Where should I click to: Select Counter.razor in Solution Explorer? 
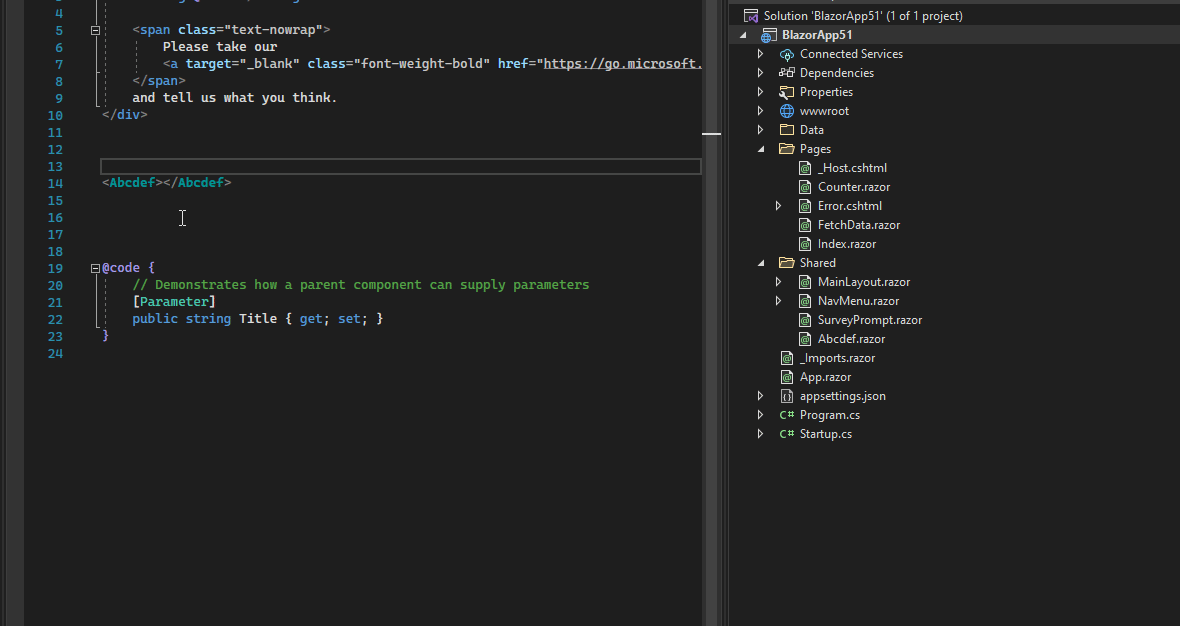854,187
